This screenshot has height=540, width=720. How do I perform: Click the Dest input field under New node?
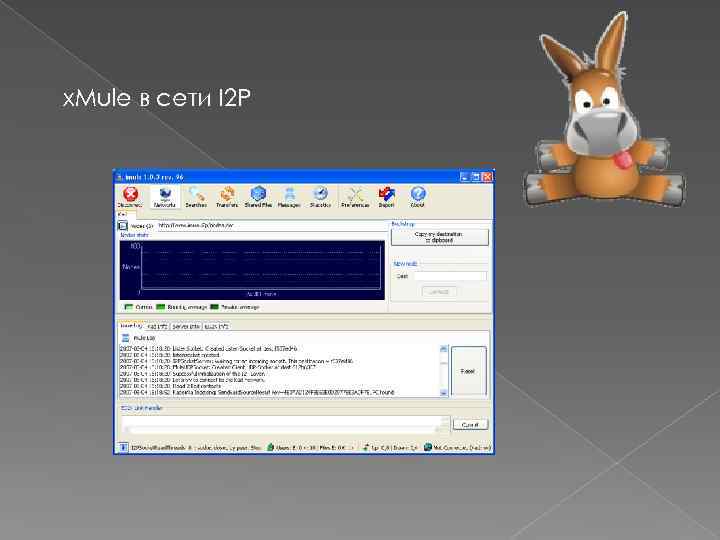(450, 276)
